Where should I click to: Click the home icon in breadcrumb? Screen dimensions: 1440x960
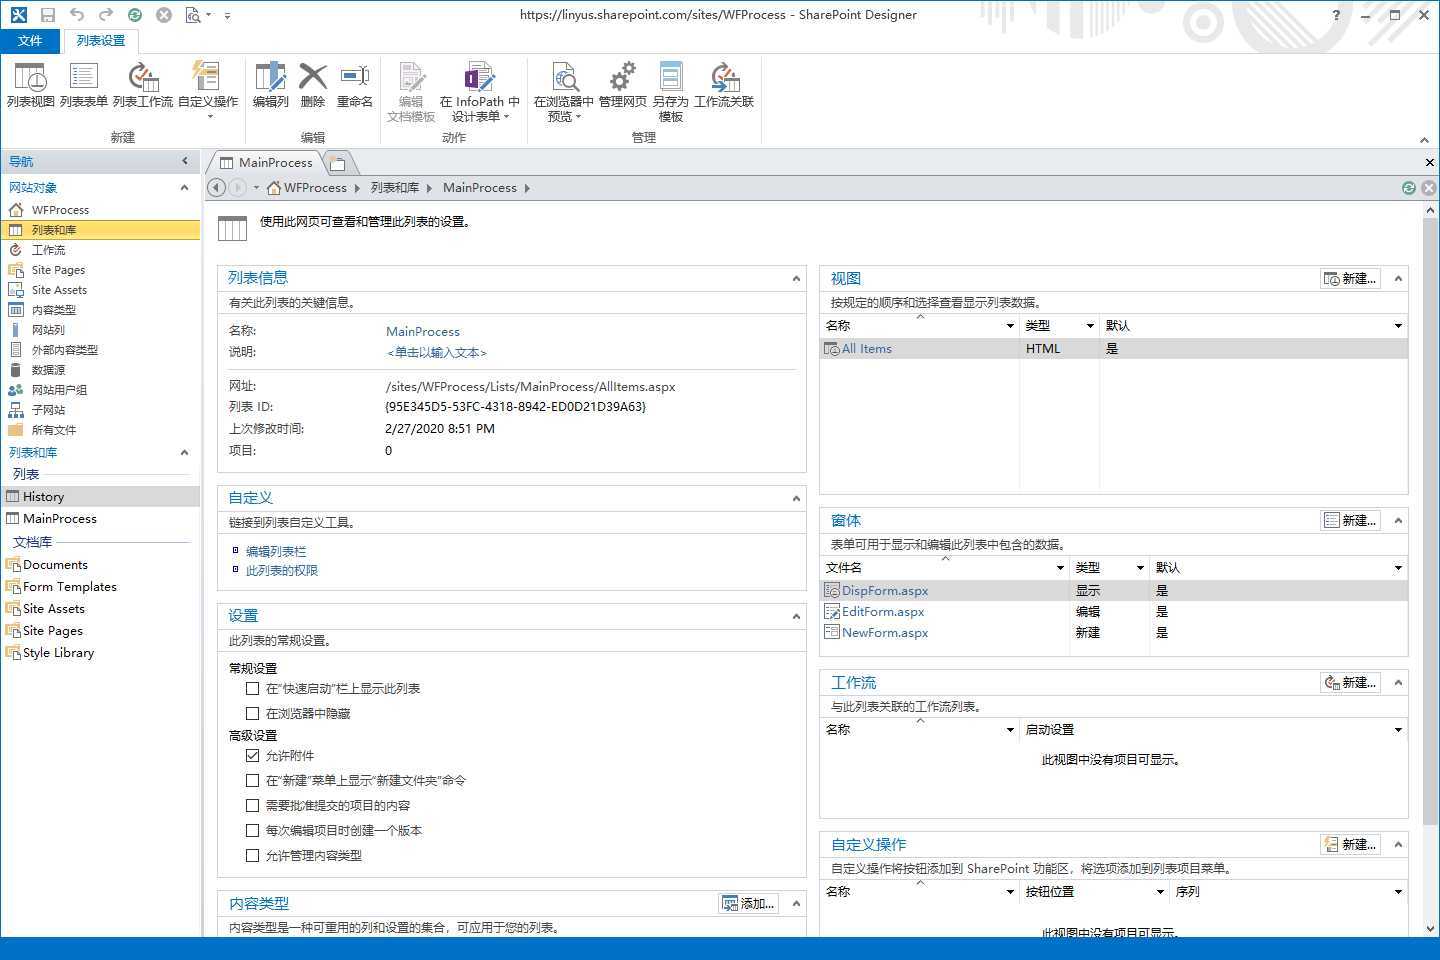[x=273, y=187]
